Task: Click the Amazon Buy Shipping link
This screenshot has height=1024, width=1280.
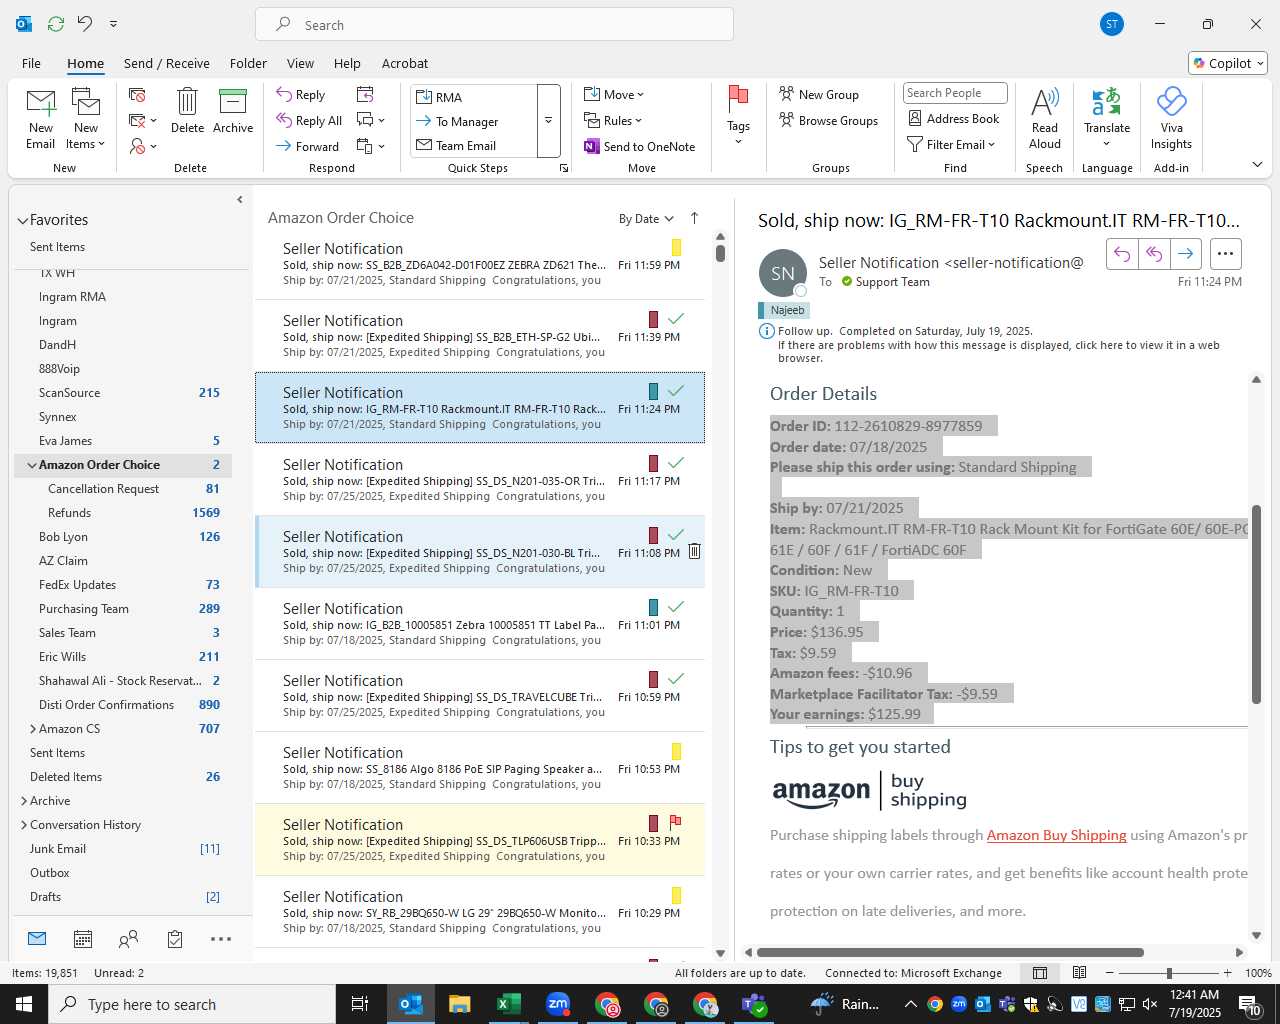Action: coord(1056,835)
